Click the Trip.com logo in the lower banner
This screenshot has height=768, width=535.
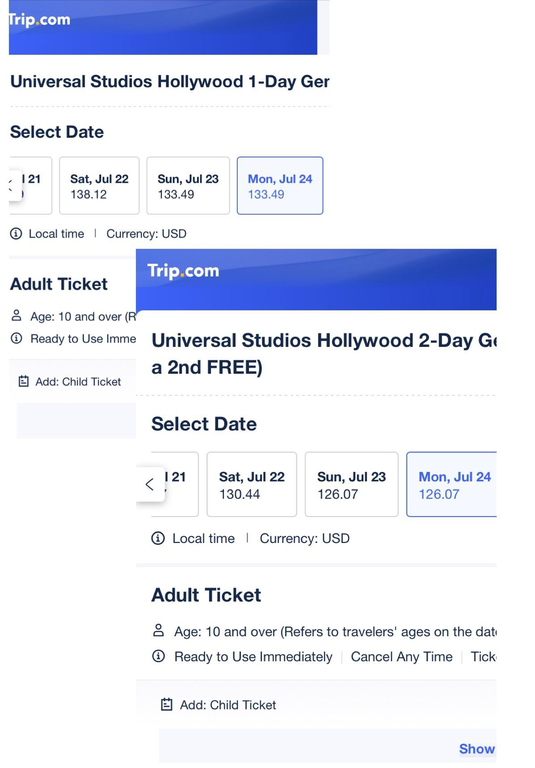(x=183, y=271)
